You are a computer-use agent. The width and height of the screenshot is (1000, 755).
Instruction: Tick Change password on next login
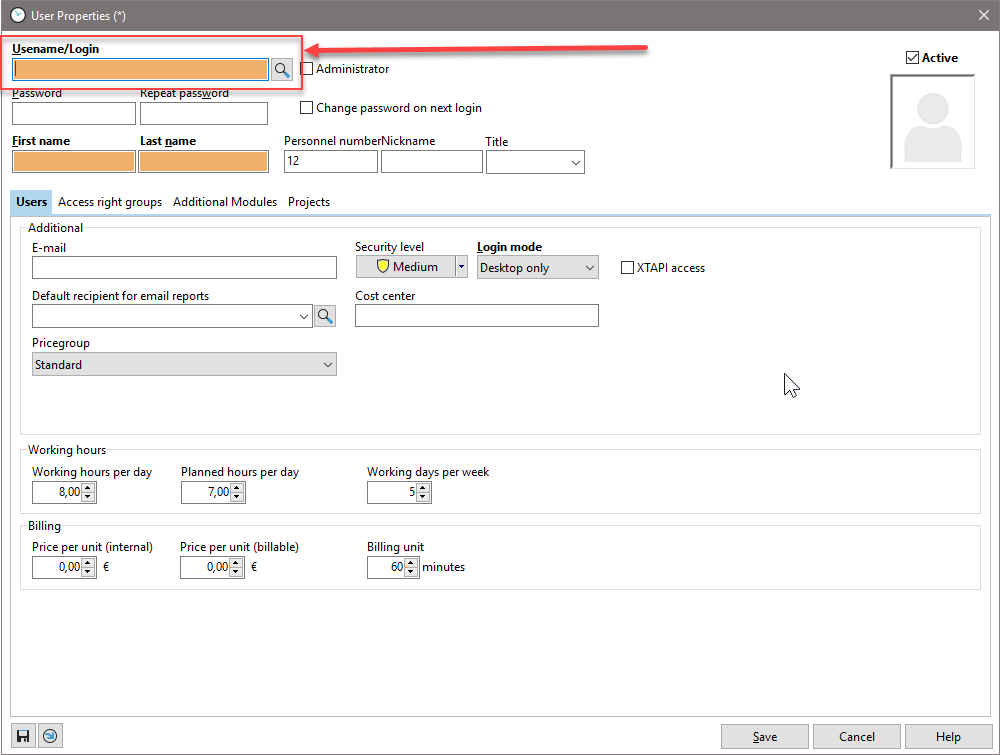pyautogui.click(x=308, y=108)
